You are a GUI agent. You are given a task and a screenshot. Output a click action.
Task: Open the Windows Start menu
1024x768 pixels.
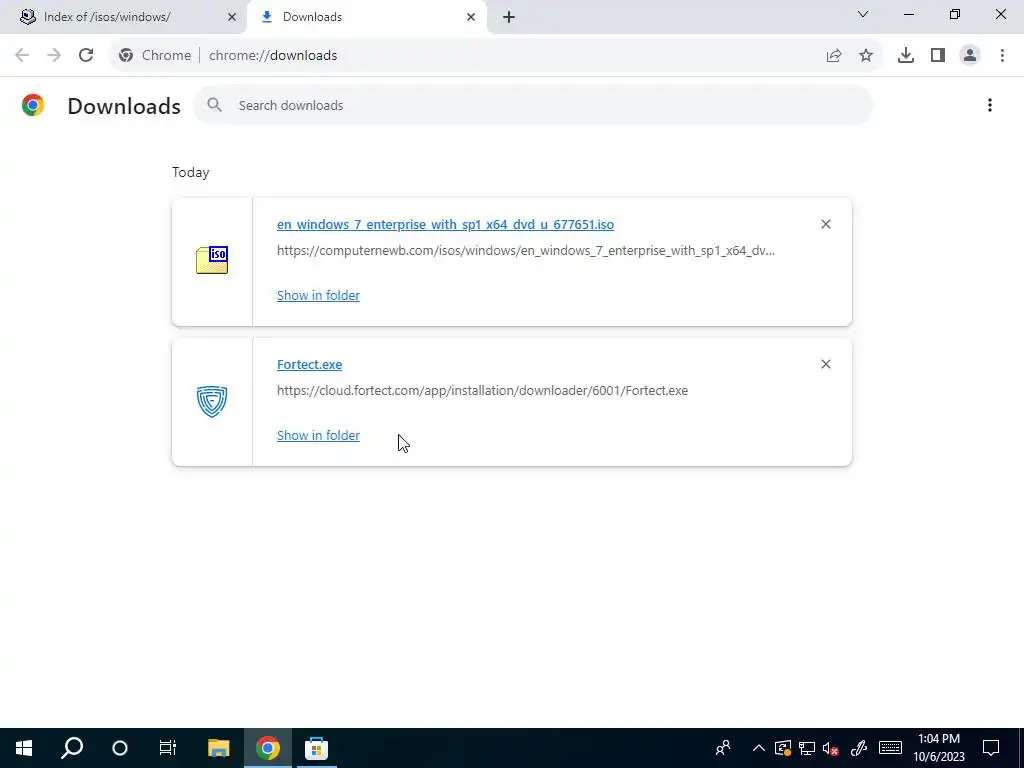tap(24, 748)
